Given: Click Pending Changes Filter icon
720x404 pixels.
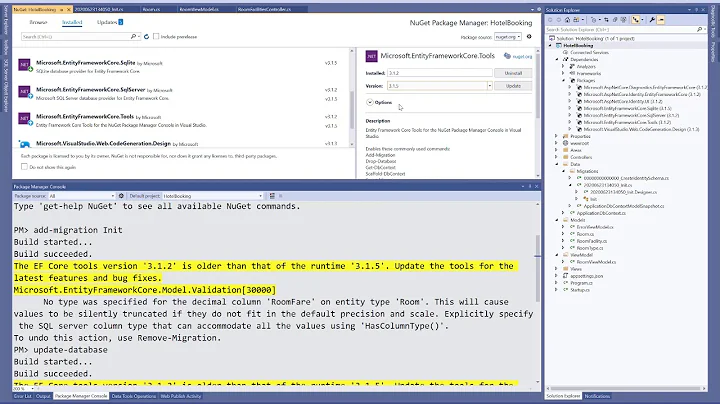Looking at the screenshot, I should point(594,20).
